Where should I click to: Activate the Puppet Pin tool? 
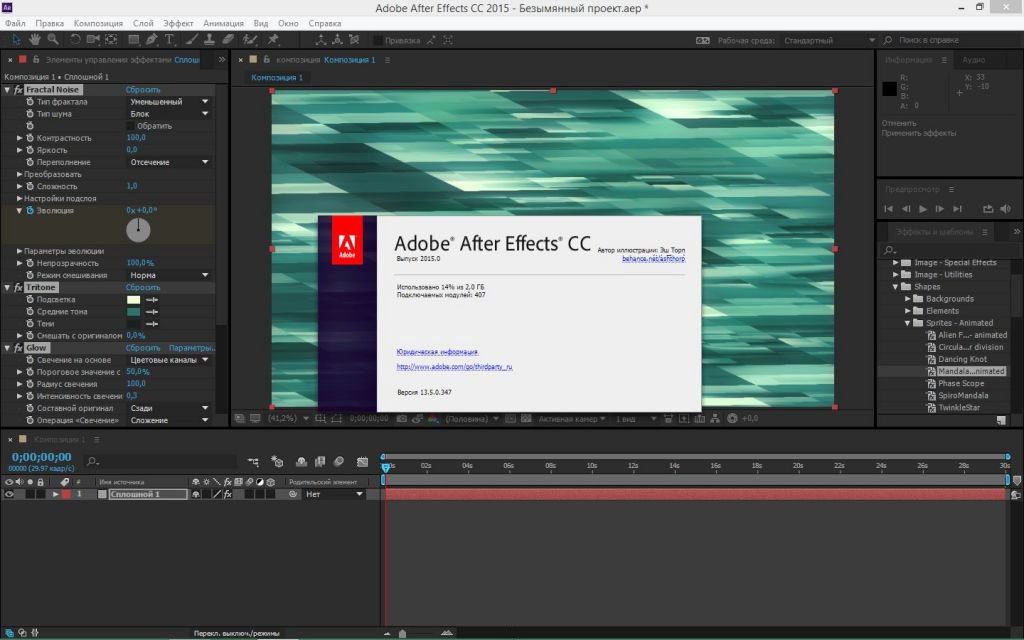pos(273,40)
